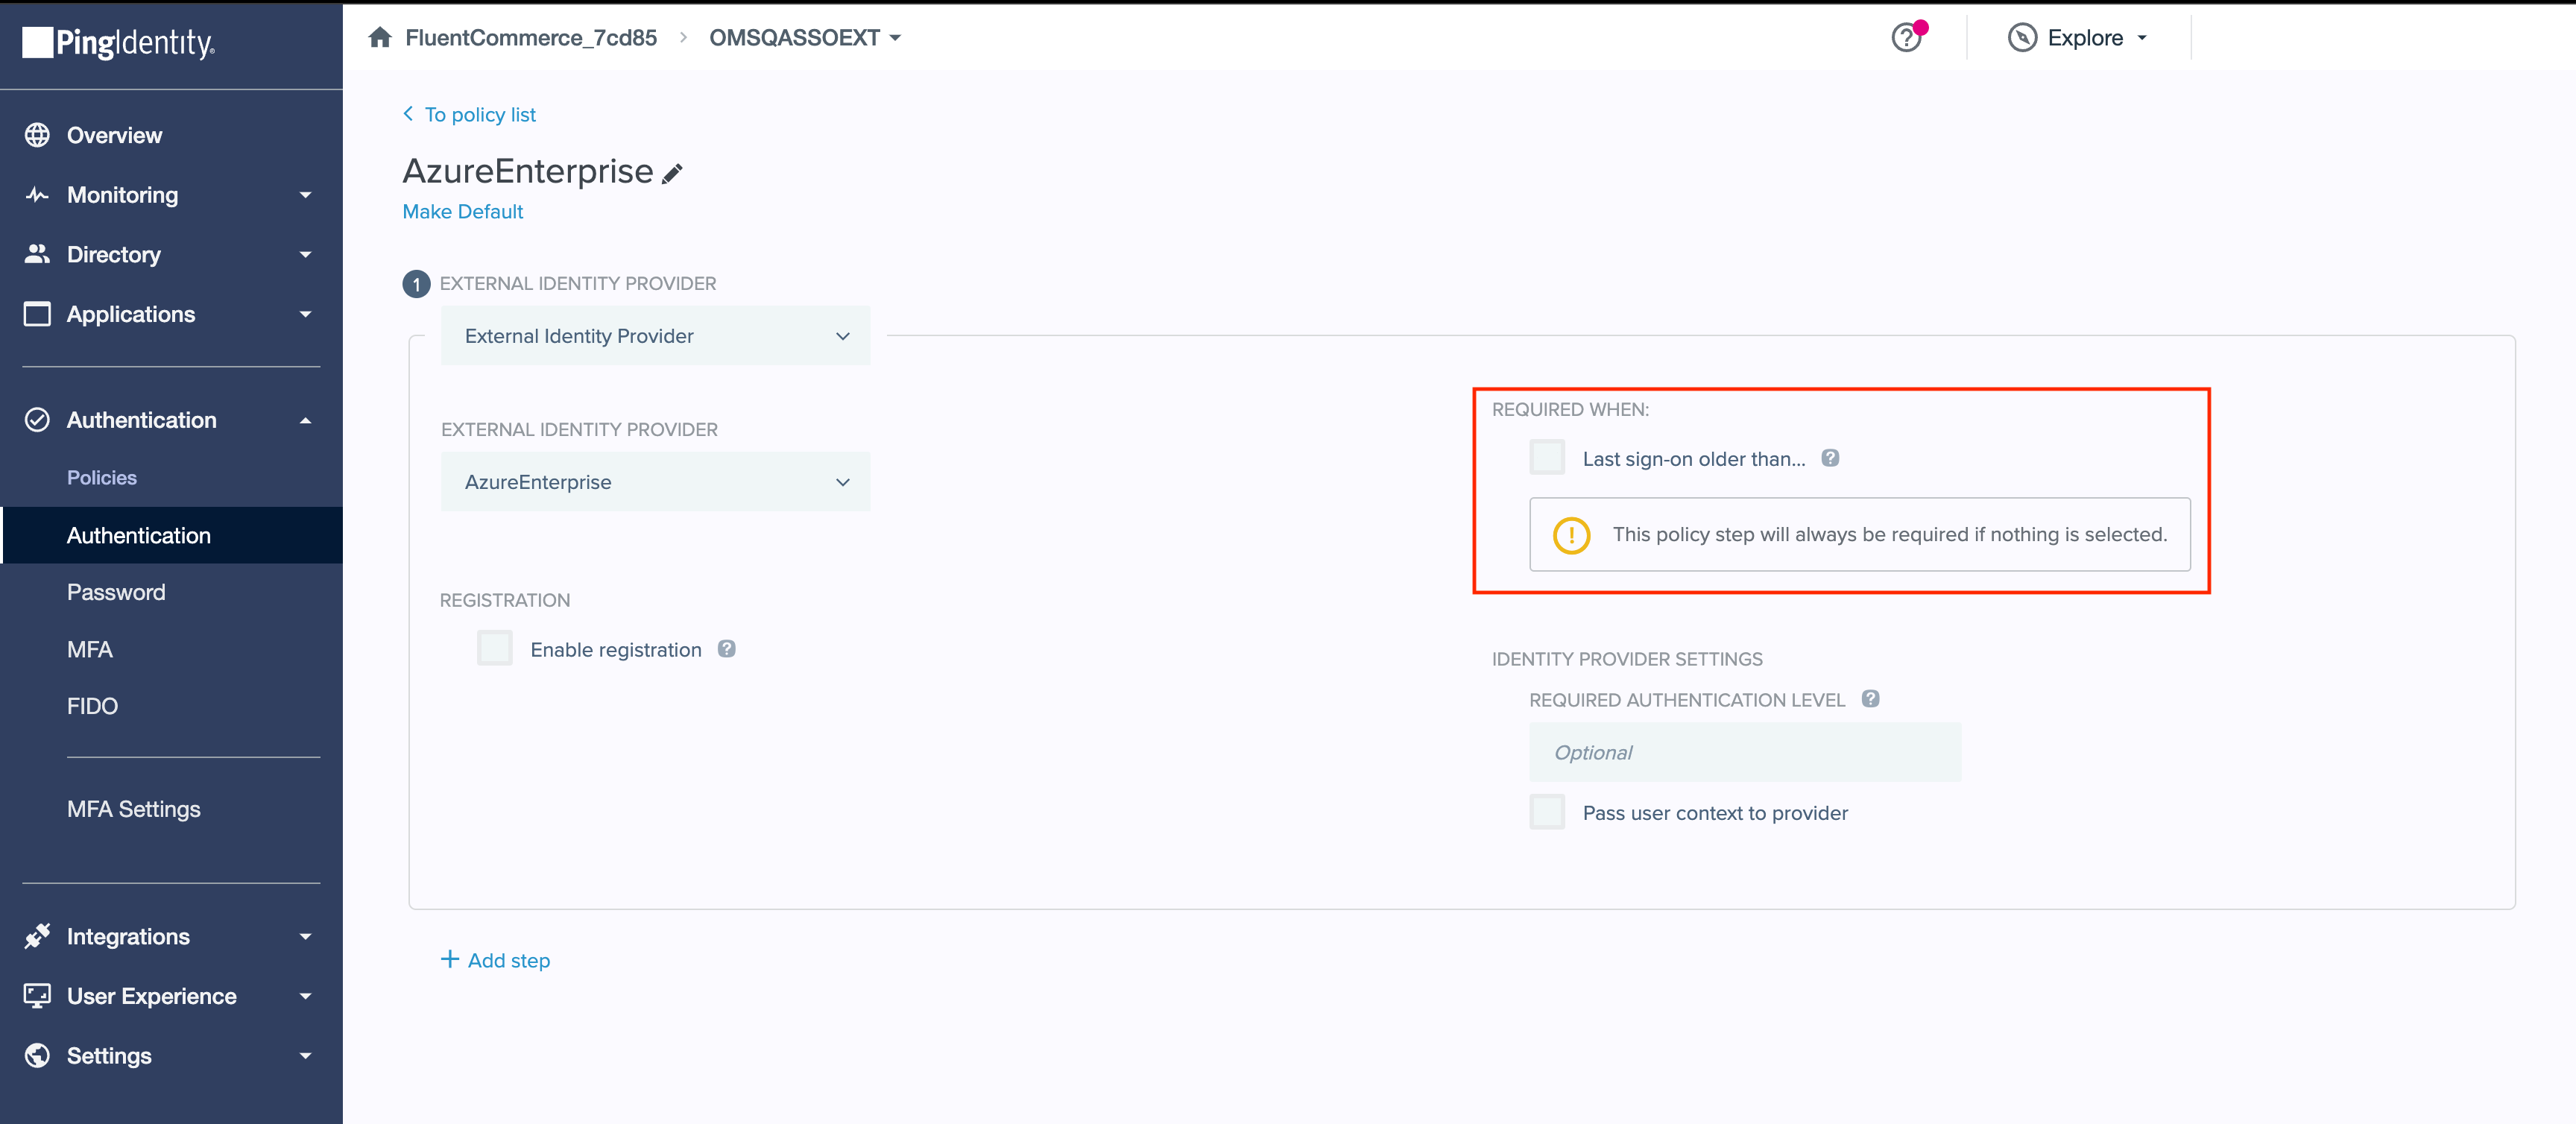Enable the Last sign-on older than checkbox

click(x=1546, y=457)
